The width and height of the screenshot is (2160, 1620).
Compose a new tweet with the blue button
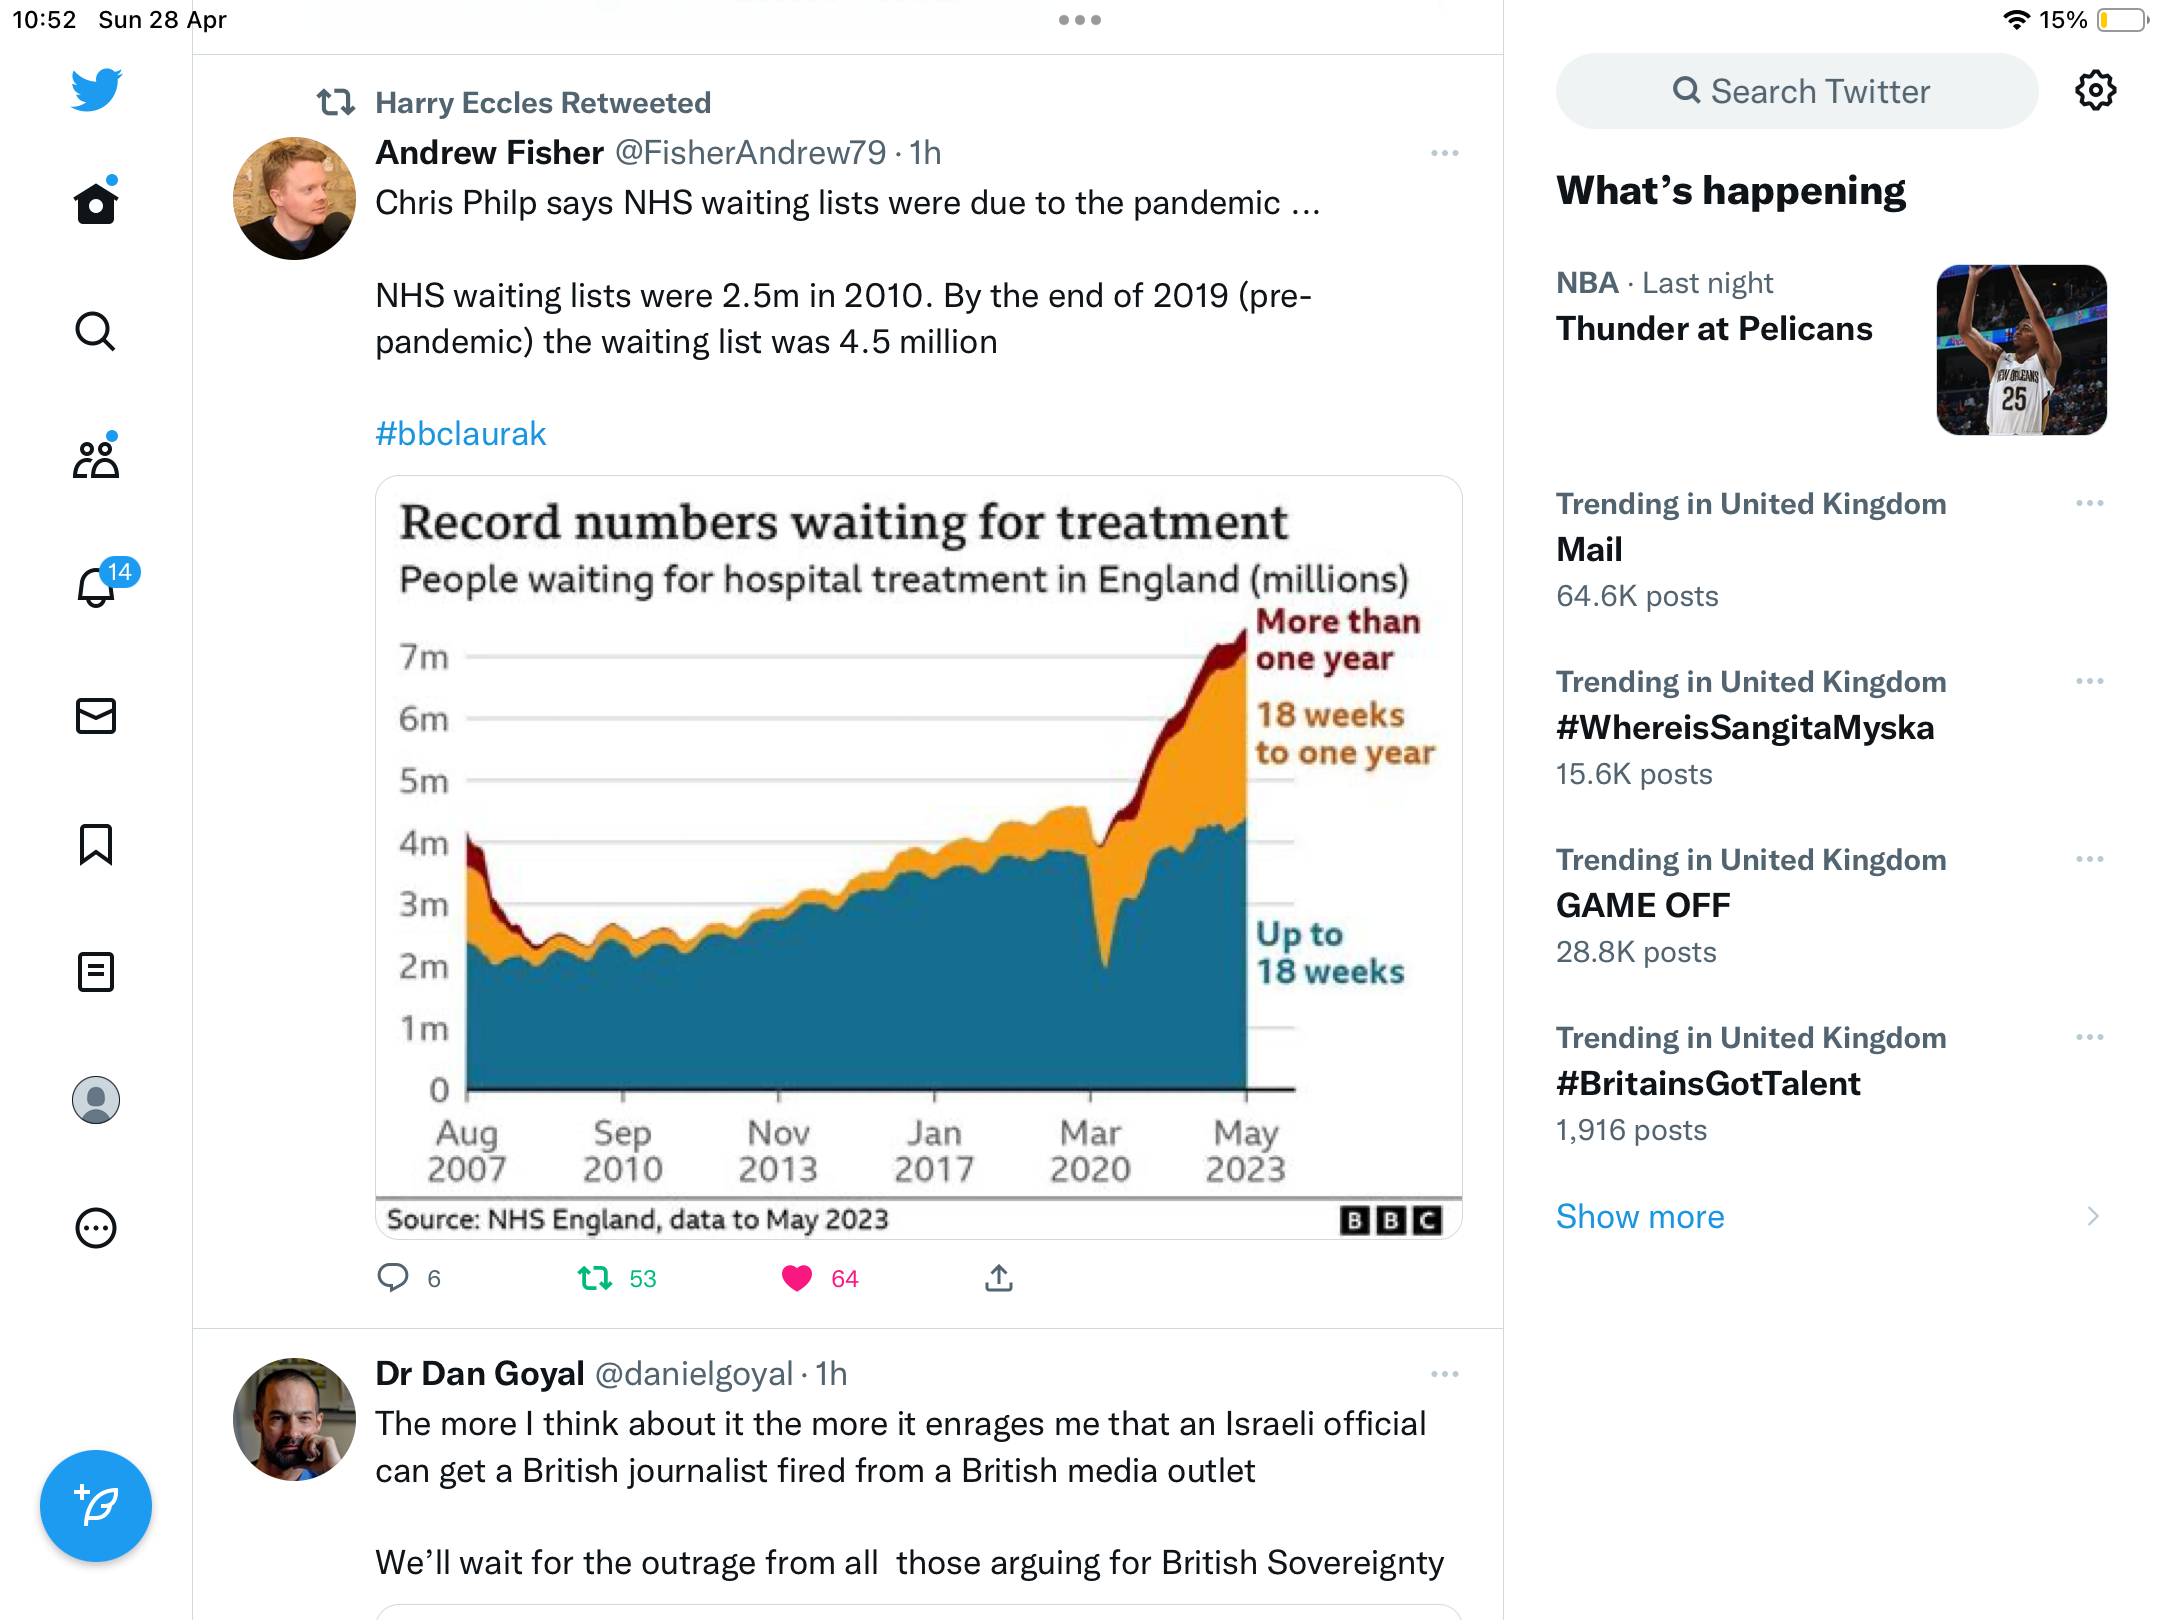point(96,1506)
